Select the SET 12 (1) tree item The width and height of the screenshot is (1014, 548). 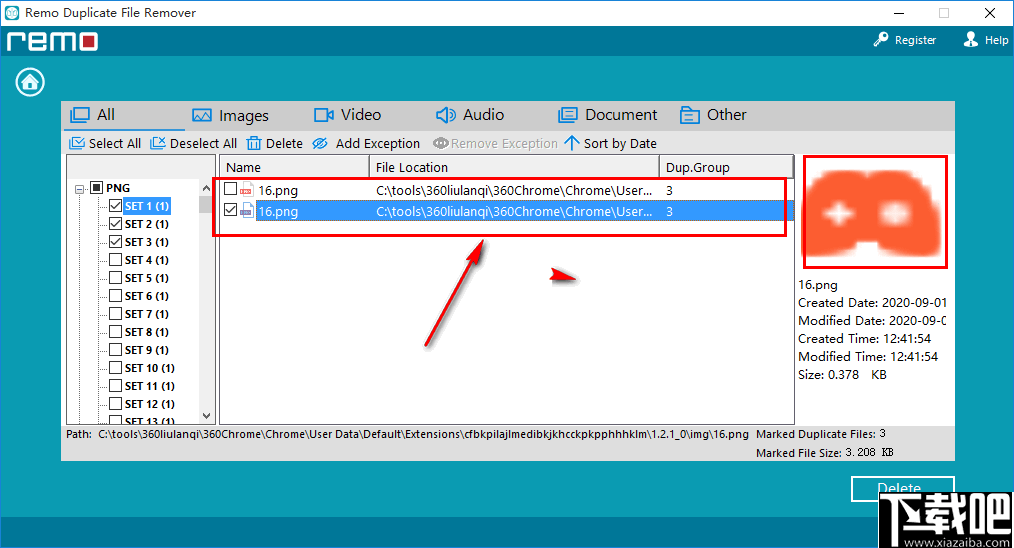149,404
